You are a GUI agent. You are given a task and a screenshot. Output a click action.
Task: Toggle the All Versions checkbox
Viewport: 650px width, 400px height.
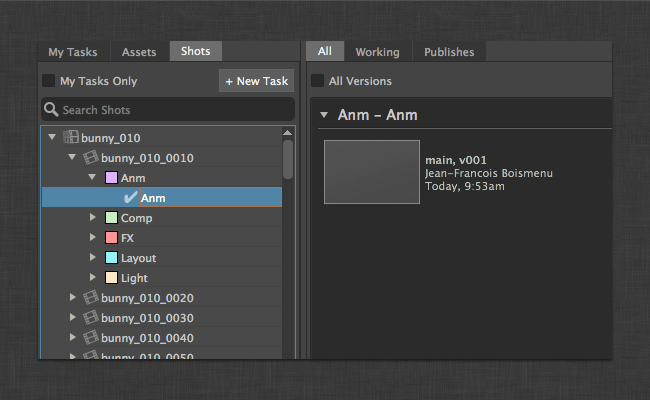click(317, 81)
